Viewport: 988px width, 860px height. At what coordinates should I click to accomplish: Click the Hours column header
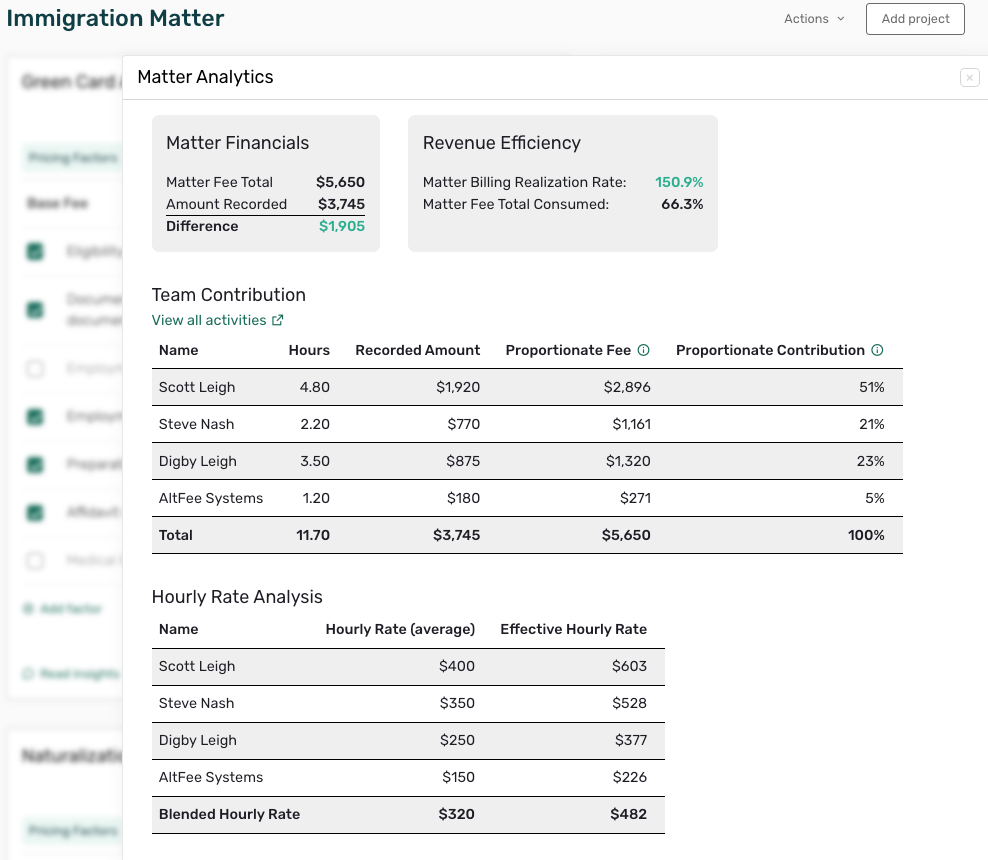309,350
